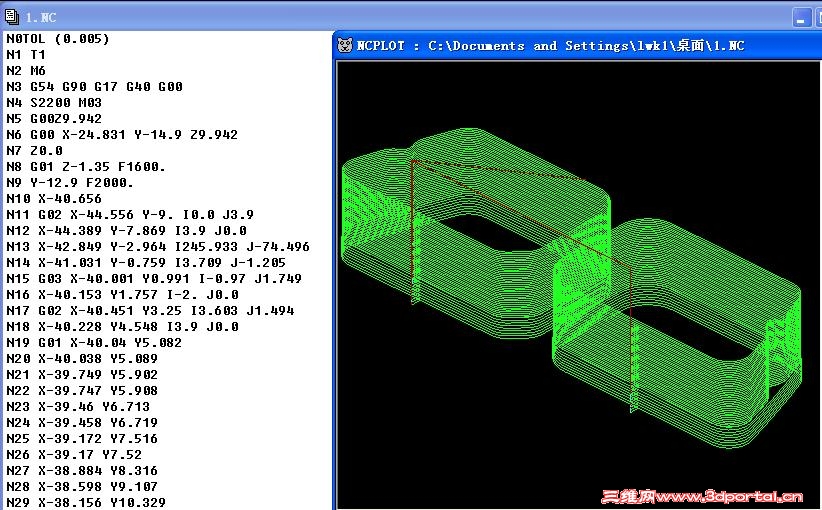The height and width of the screenshot is (510, 822).
Task: Select line N25 X-39.172 Y7.516
Action: point(82,439)
